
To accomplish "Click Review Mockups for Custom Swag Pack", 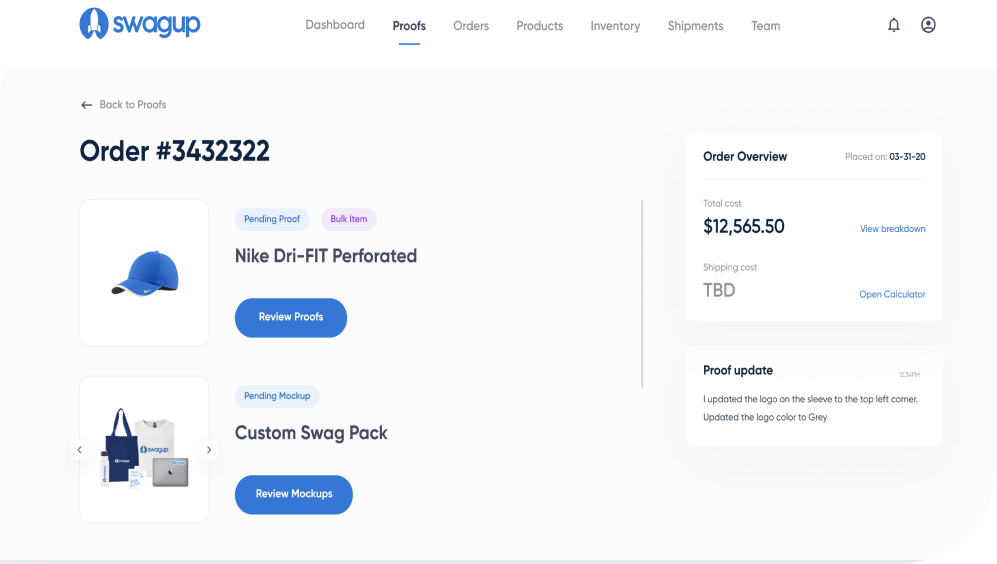I will [x=294, y=494].
